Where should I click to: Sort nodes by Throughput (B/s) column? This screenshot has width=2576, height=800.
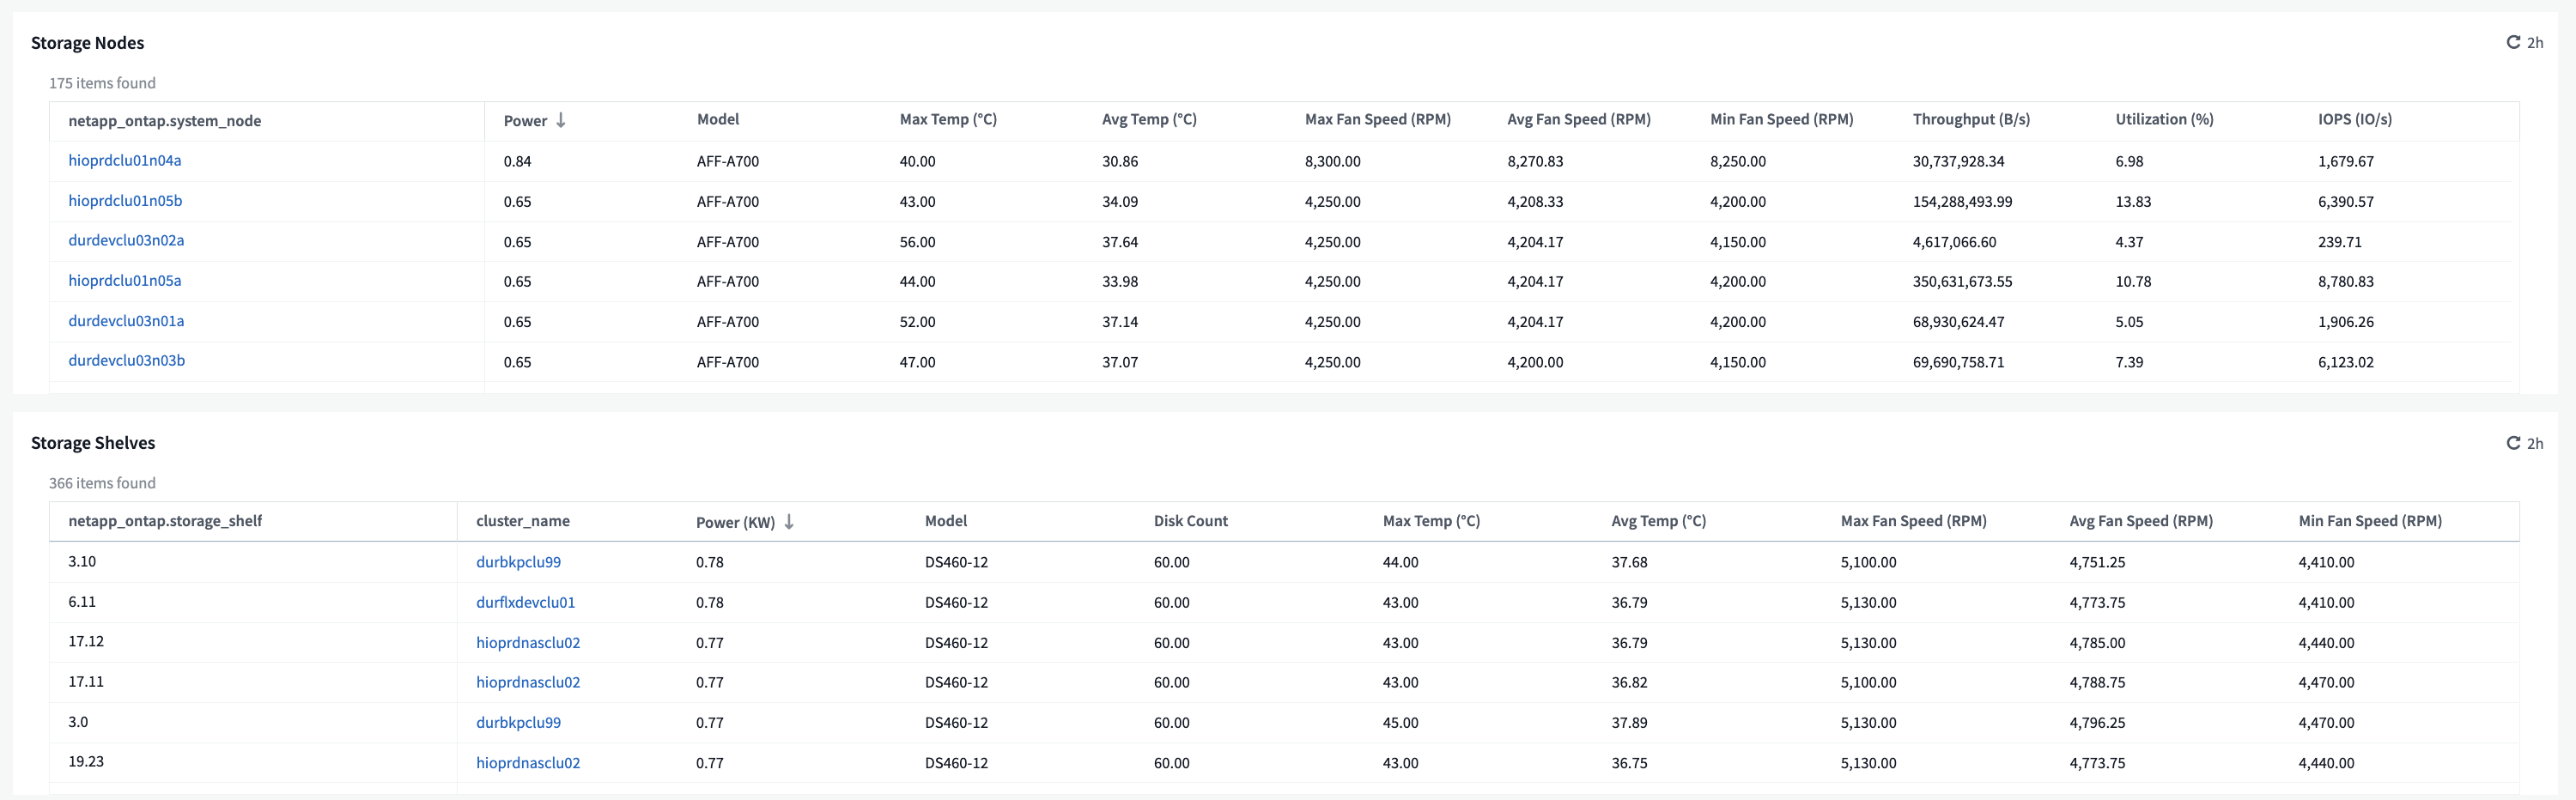pyautogui.click(x=1971, y=119)
